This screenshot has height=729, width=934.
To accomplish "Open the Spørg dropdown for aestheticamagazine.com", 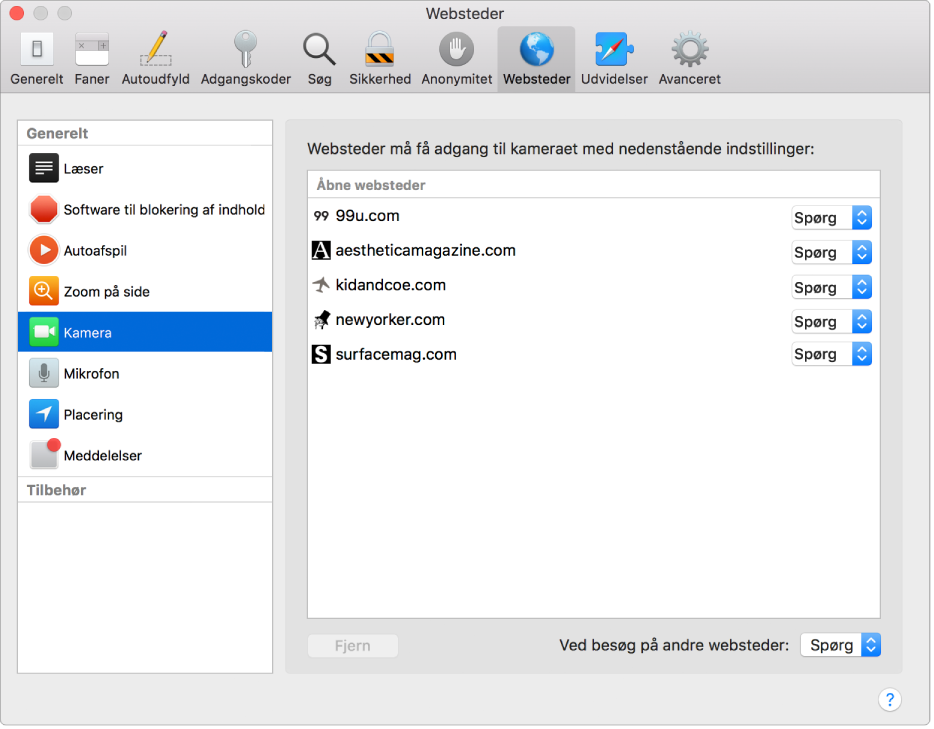I will [x=832, y=253].
